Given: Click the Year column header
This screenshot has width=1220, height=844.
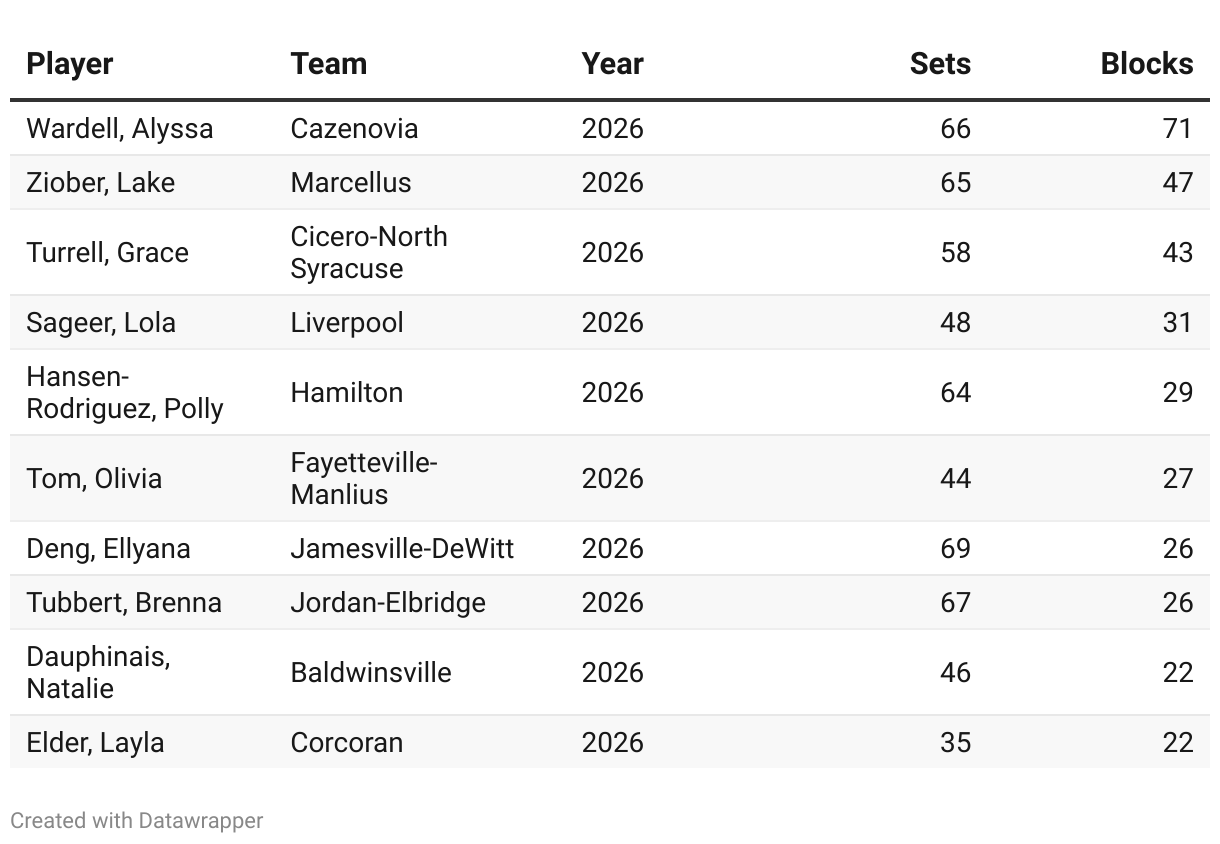Looking at the screenshot, I should 612,64.
